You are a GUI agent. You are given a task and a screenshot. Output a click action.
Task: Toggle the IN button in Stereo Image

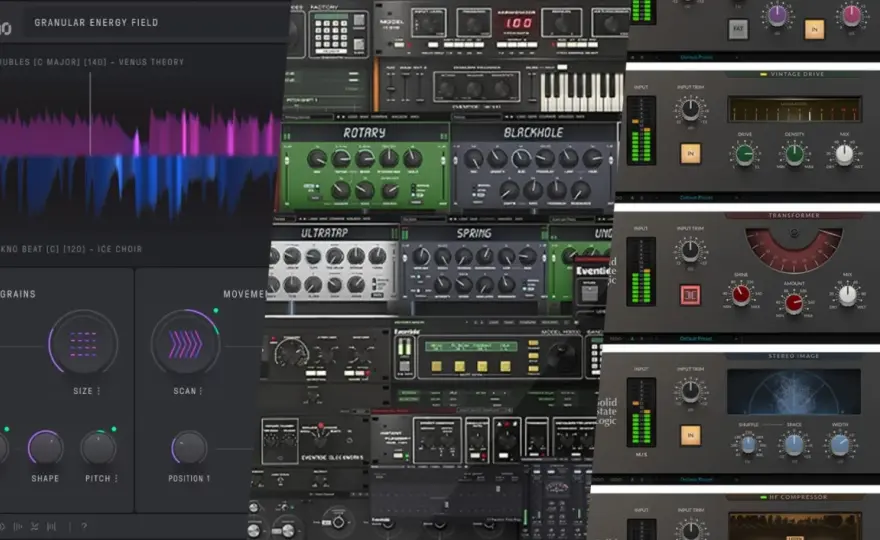[x=690, y=435]
